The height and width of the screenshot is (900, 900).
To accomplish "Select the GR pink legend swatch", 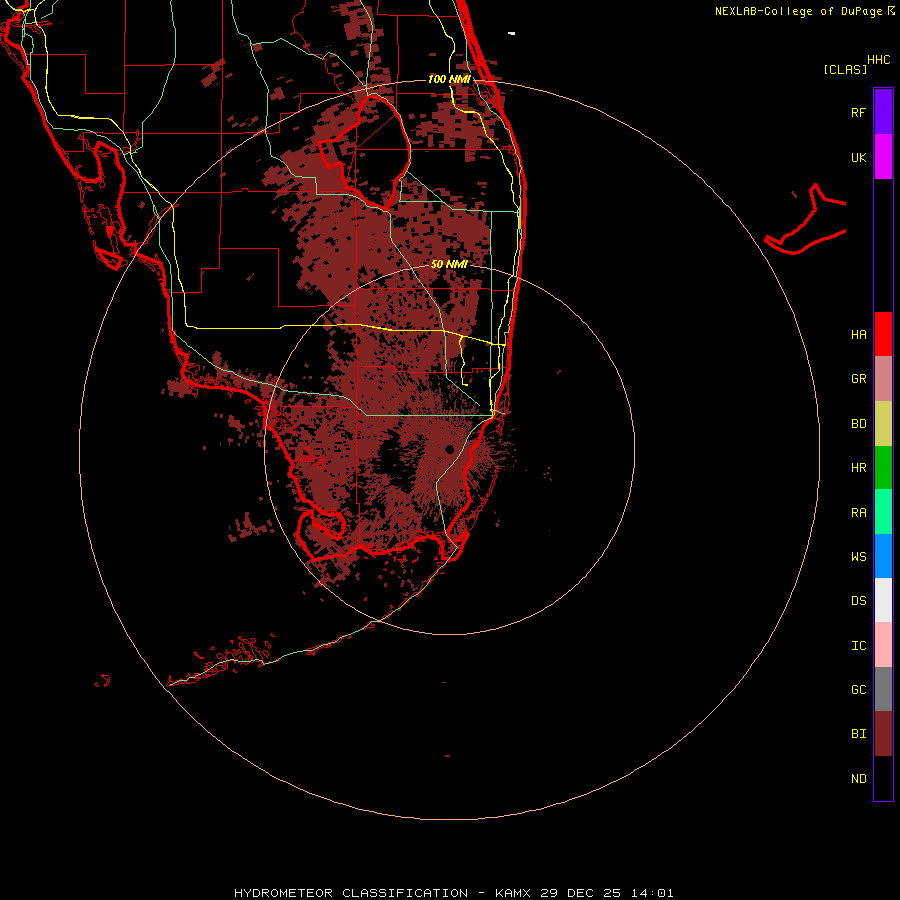I will (x=883, y=379).
